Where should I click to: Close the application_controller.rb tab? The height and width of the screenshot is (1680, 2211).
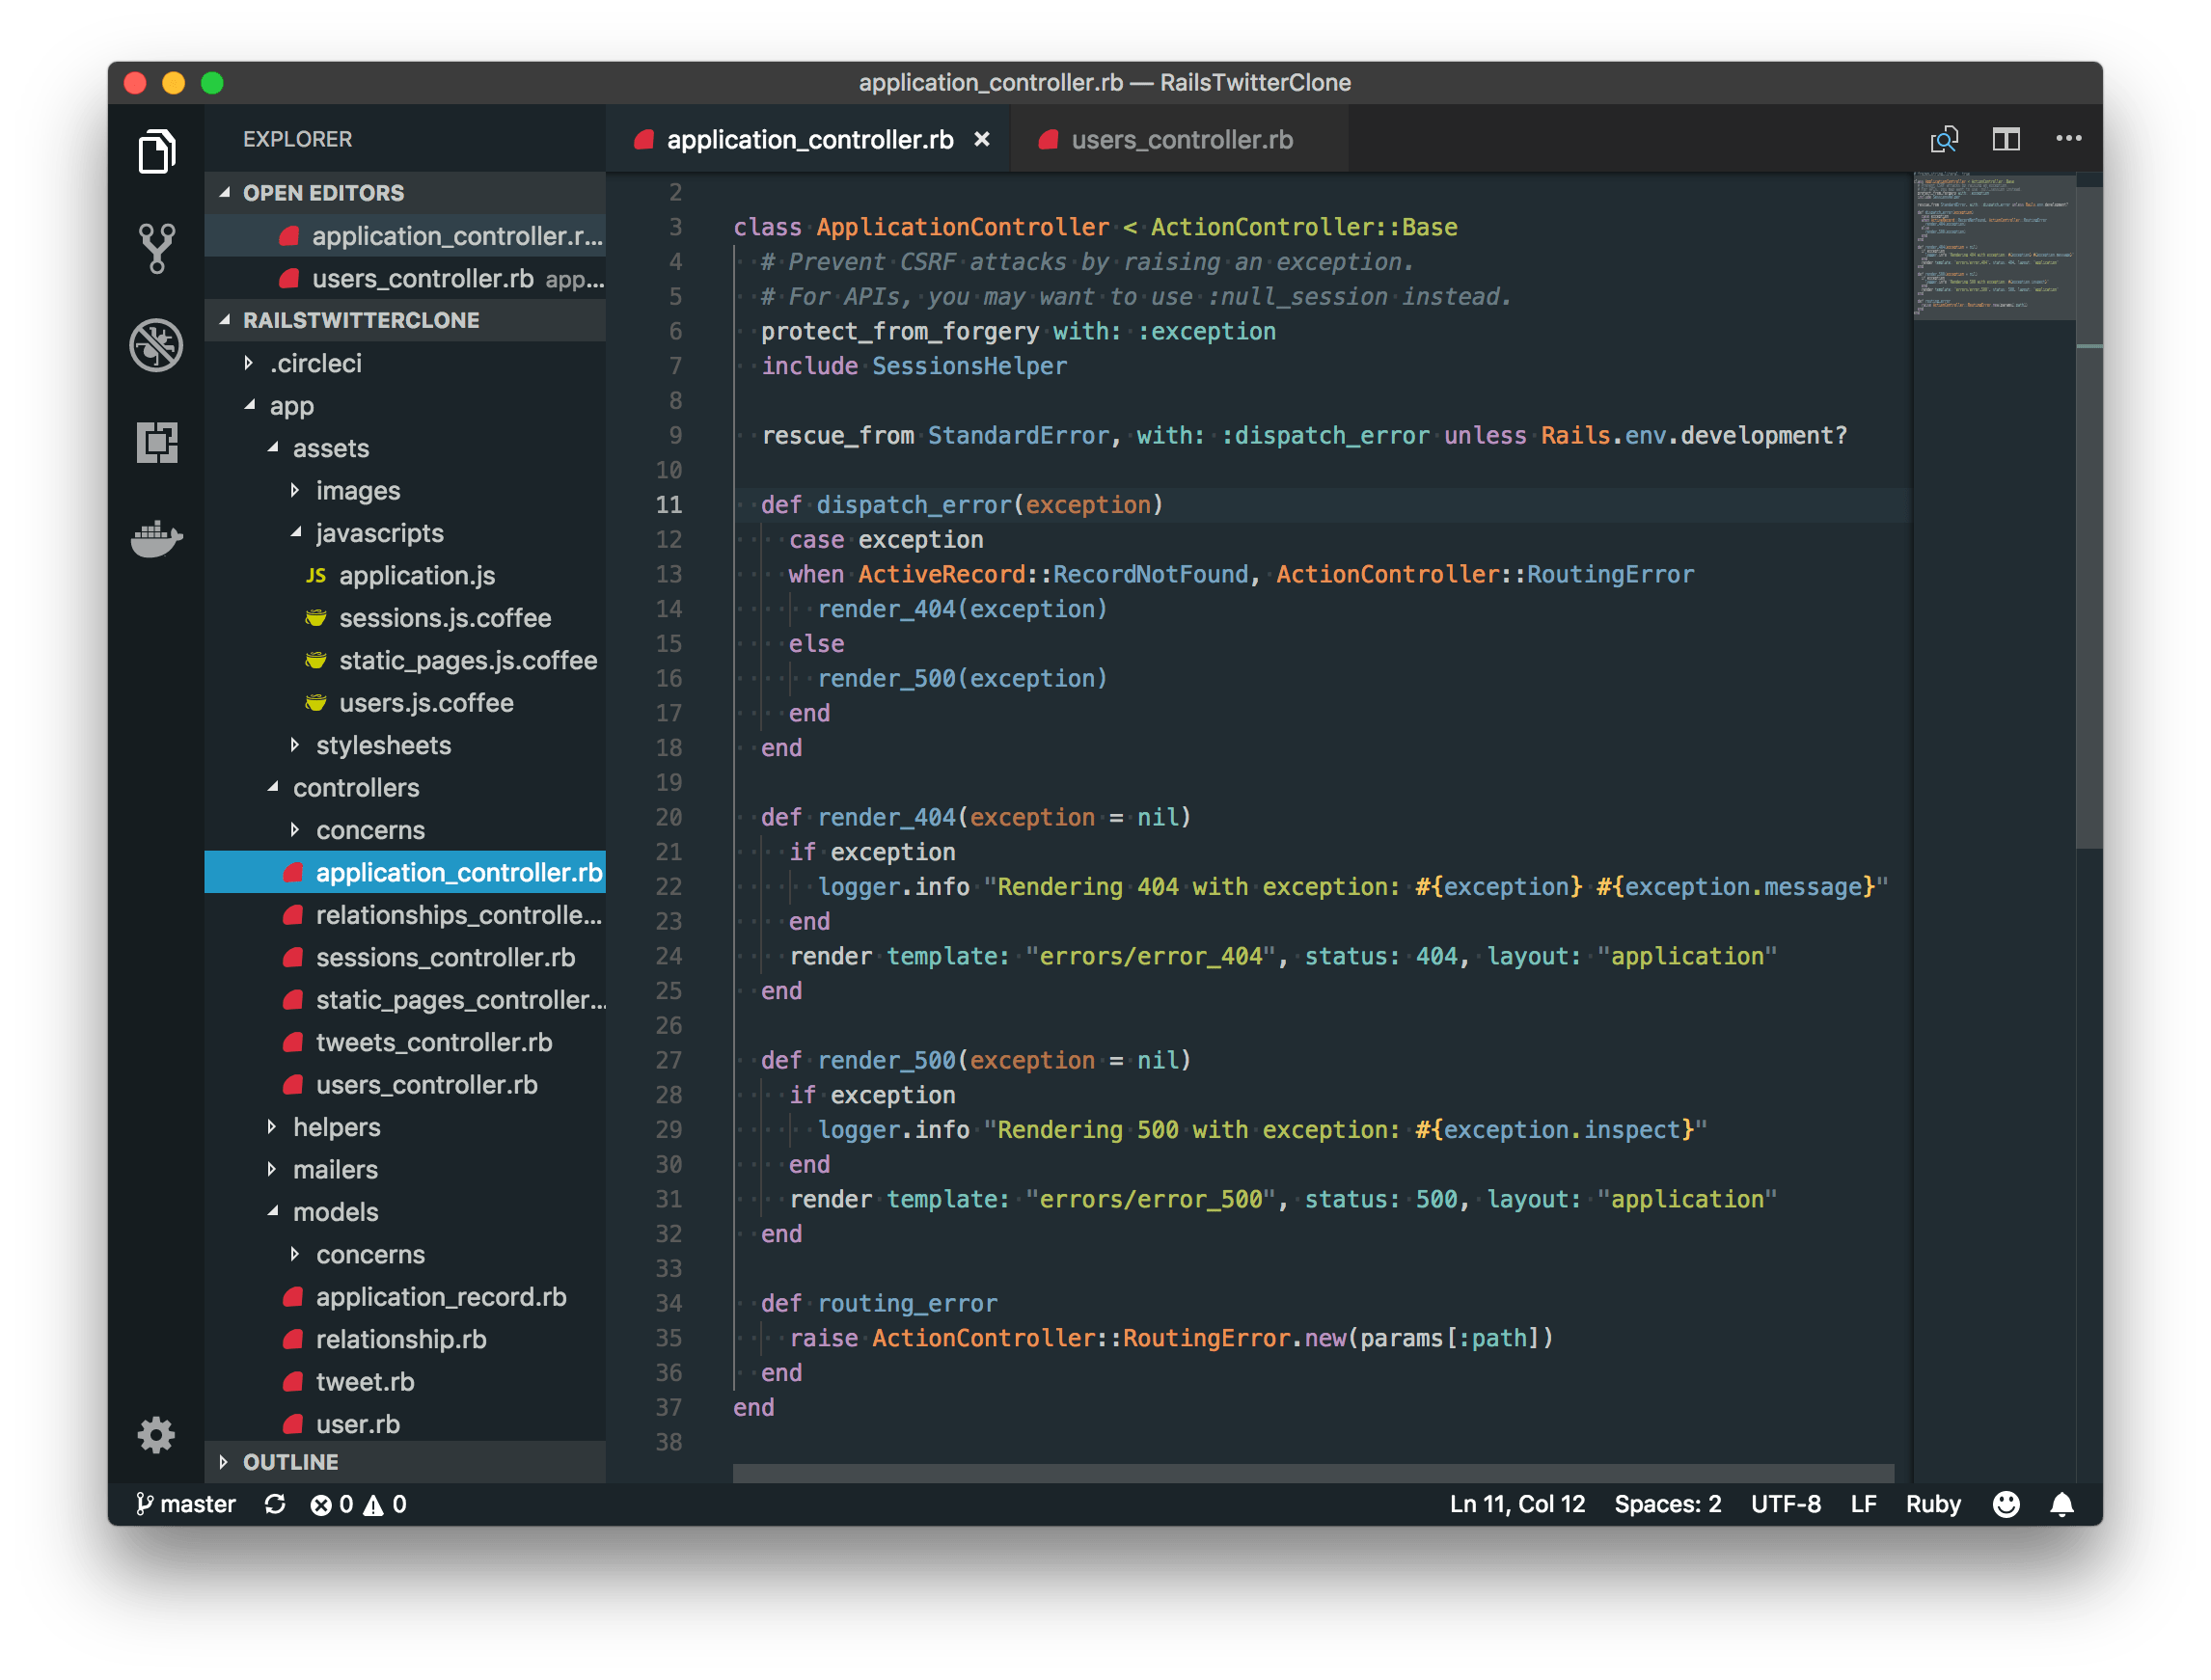[982, 139]
